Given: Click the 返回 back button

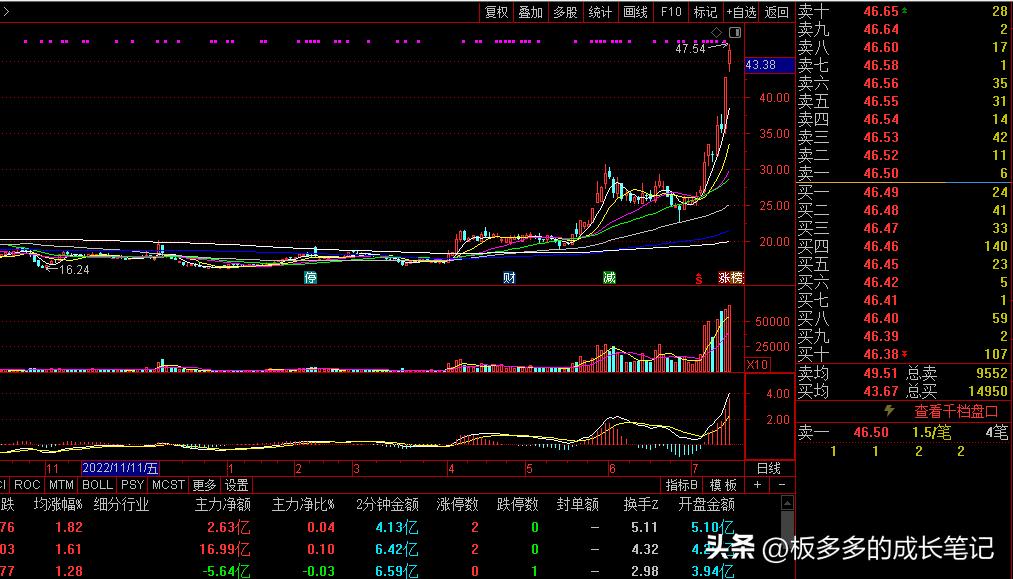Looking at the screenshot, I should (778, 12).
